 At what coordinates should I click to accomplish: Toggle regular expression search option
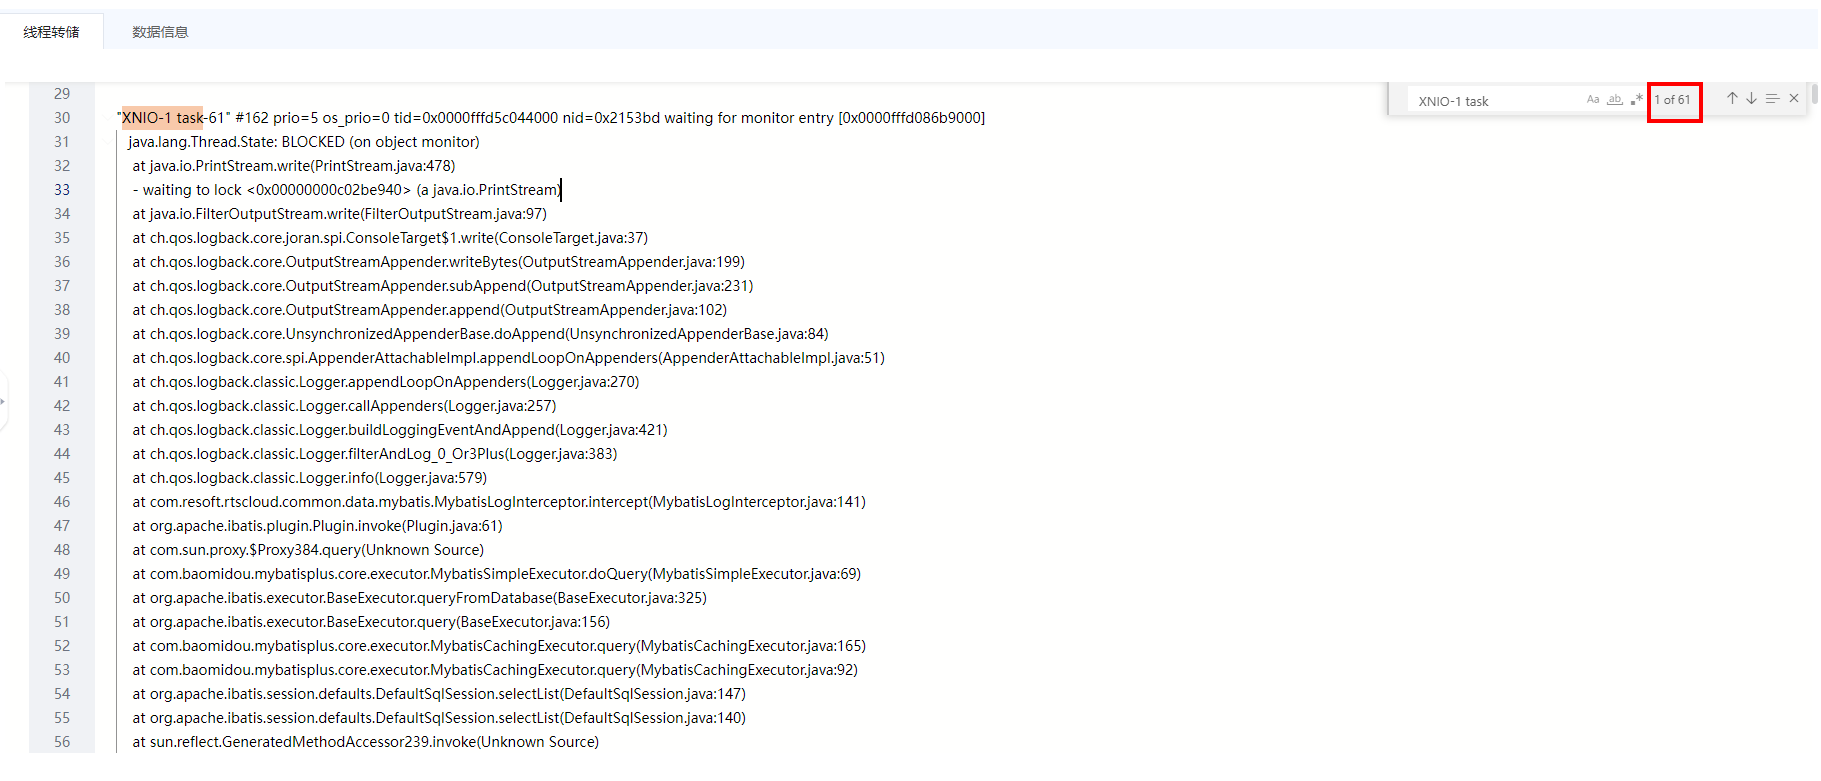pyautogui.click(x=1636, y=100)
